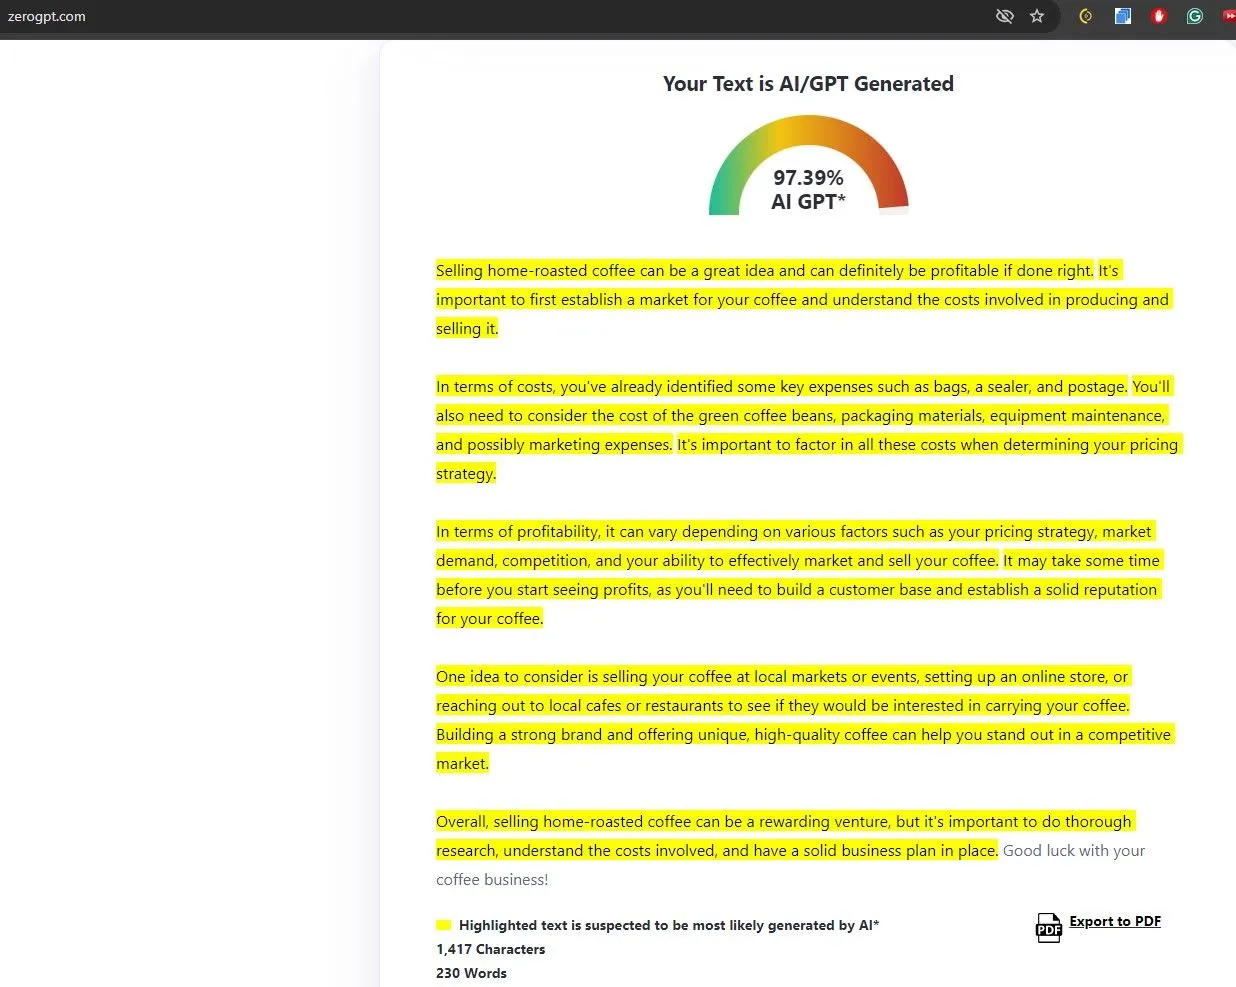Open the red hand ad blocker extension
This screenshot has width=1236, height=987.
[1159, 16]
